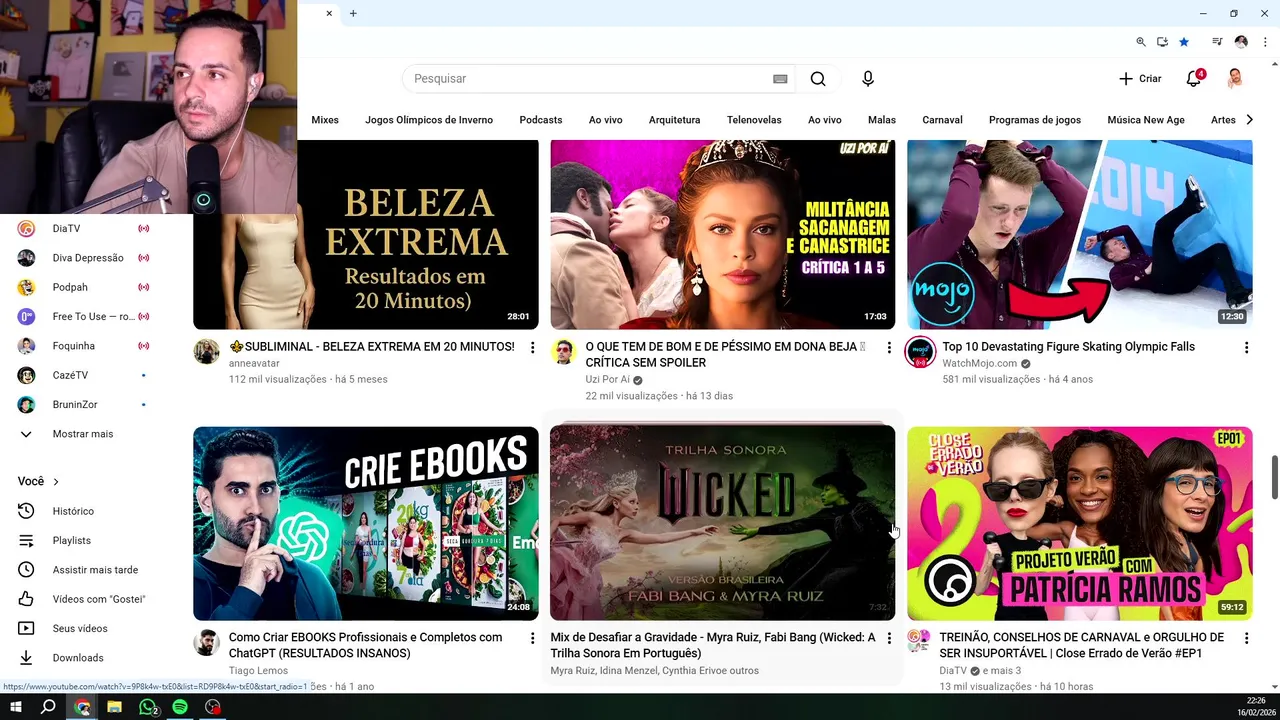Select the Malas filter chip
The height and width of the screenshot is (720, 1280).
(x=882, y=120)
